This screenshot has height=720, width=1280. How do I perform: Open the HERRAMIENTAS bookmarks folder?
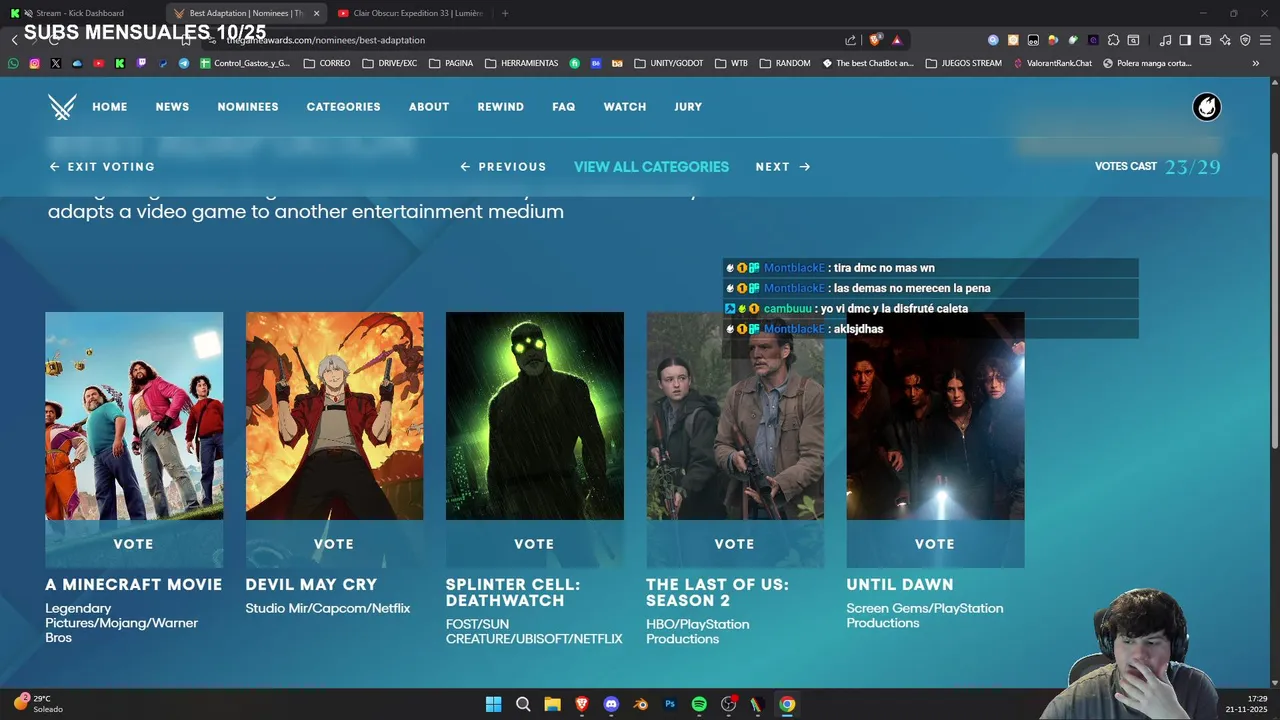[x=521, y=63]
